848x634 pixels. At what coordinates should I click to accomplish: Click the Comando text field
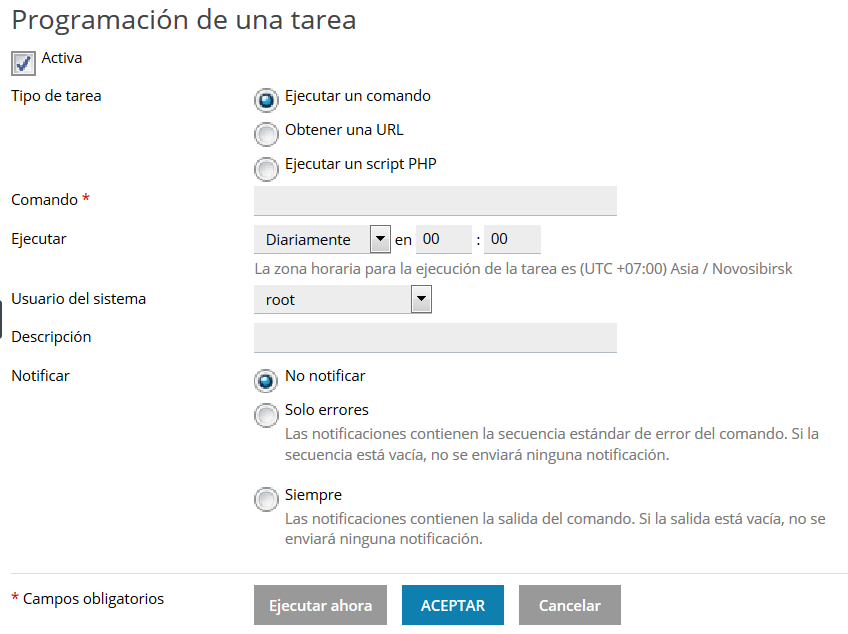435,201
